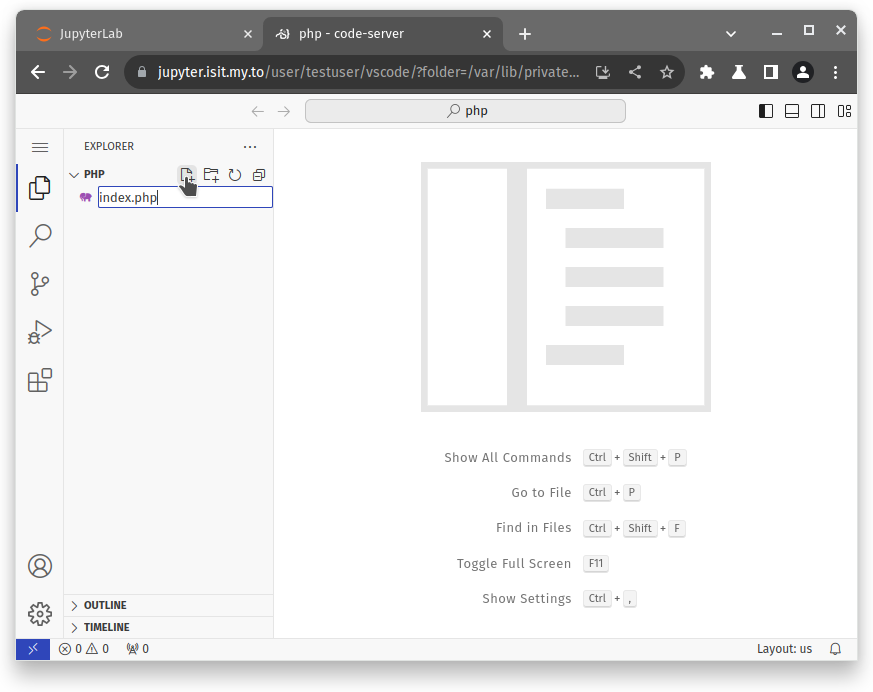Click the errors and warnings status indicator
This screenshot has height=692, width=873.
(83, 649)
